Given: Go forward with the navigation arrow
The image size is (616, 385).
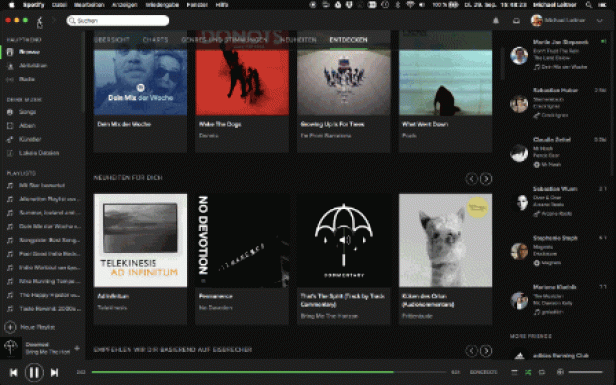Looking at the screenshot, I should (x=54, y=20).
